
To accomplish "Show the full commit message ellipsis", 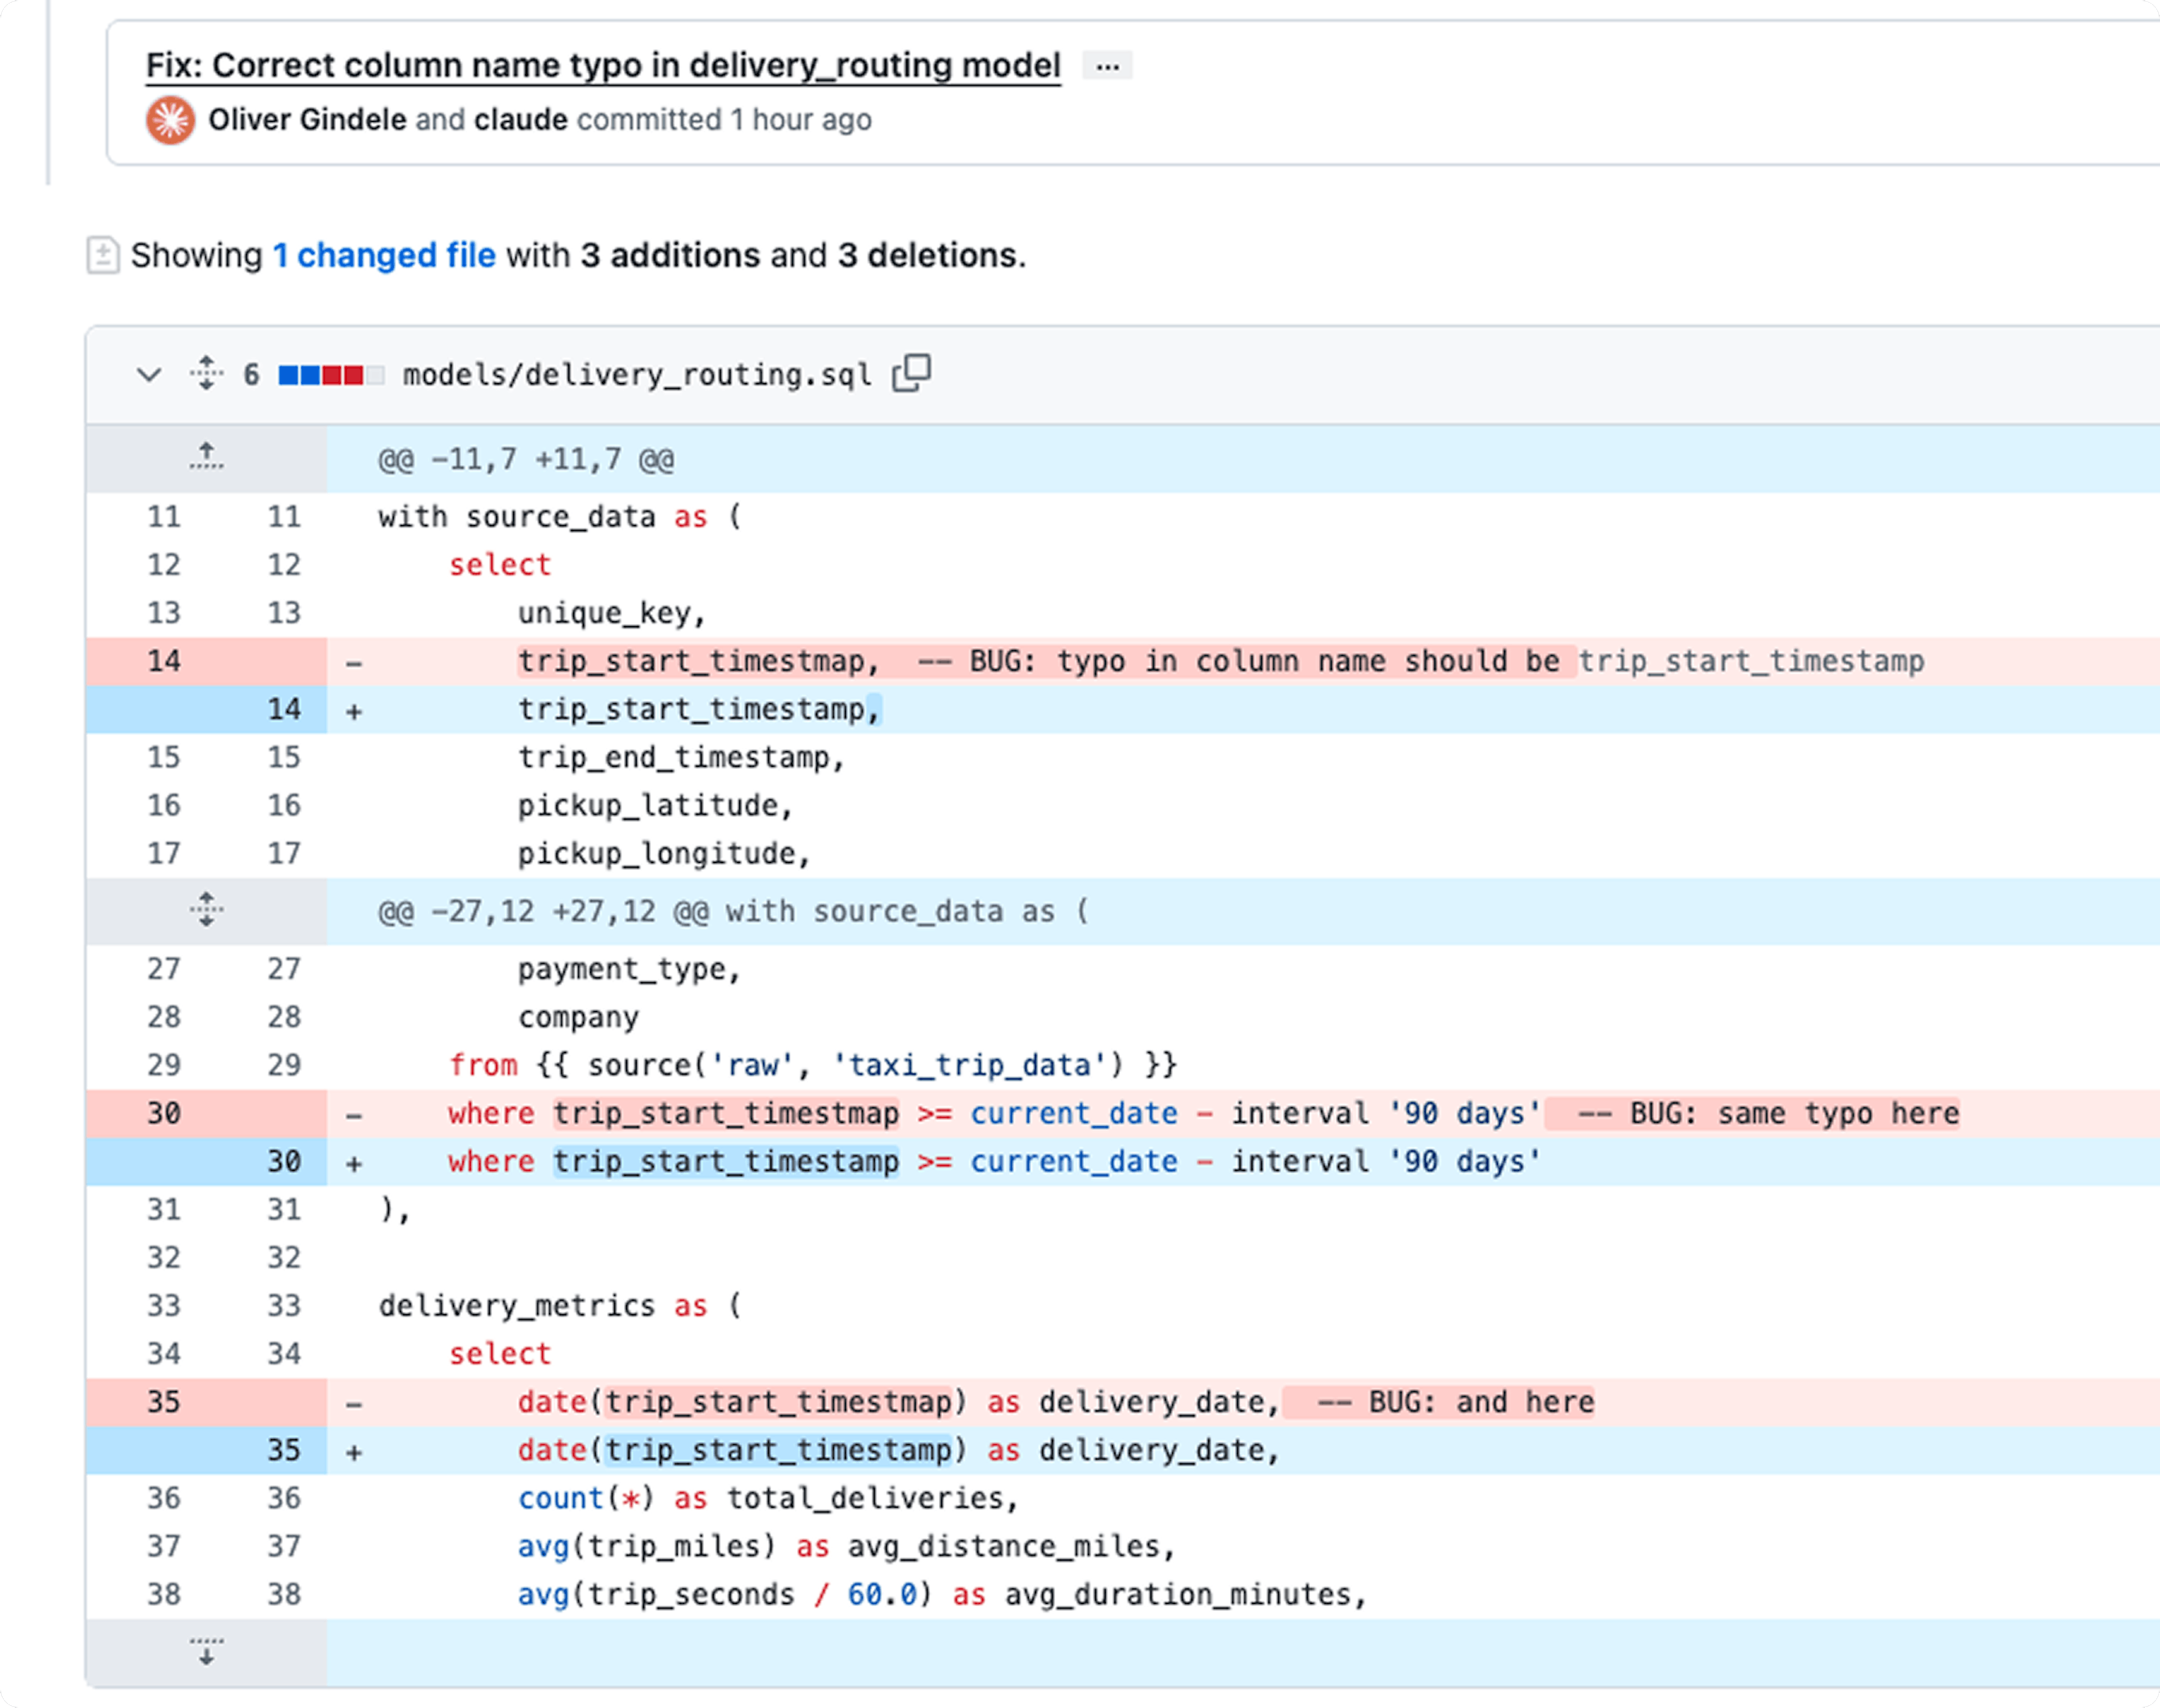I will point(1107,66).
